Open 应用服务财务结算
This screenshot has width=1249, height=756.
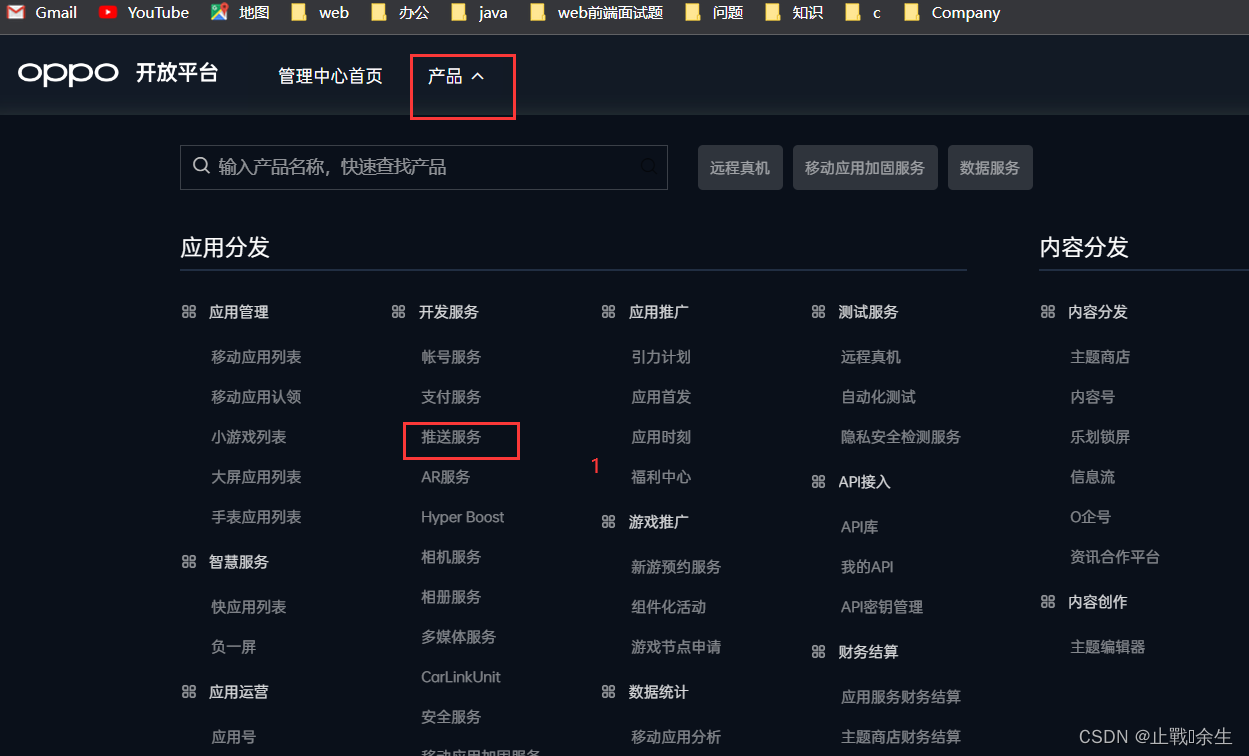(x=901, y=697)
